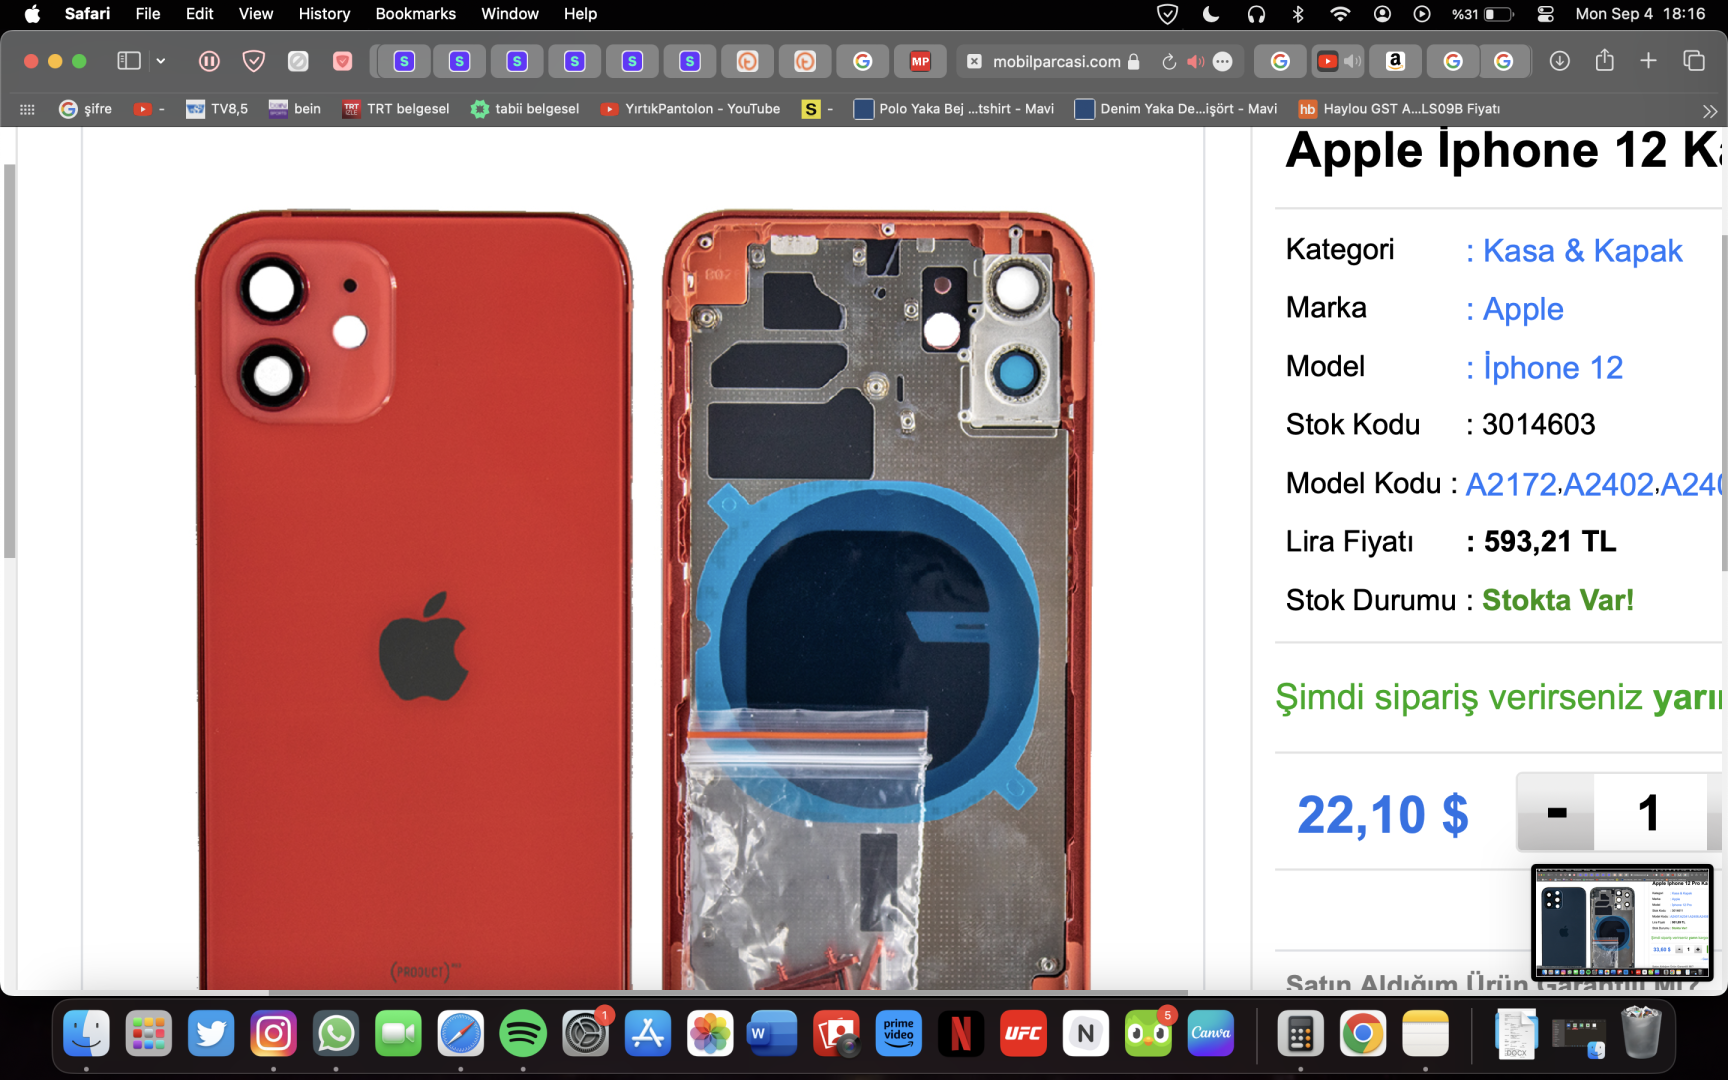
Task: Select the quantity field showing 1
Action: point(1650,813)
